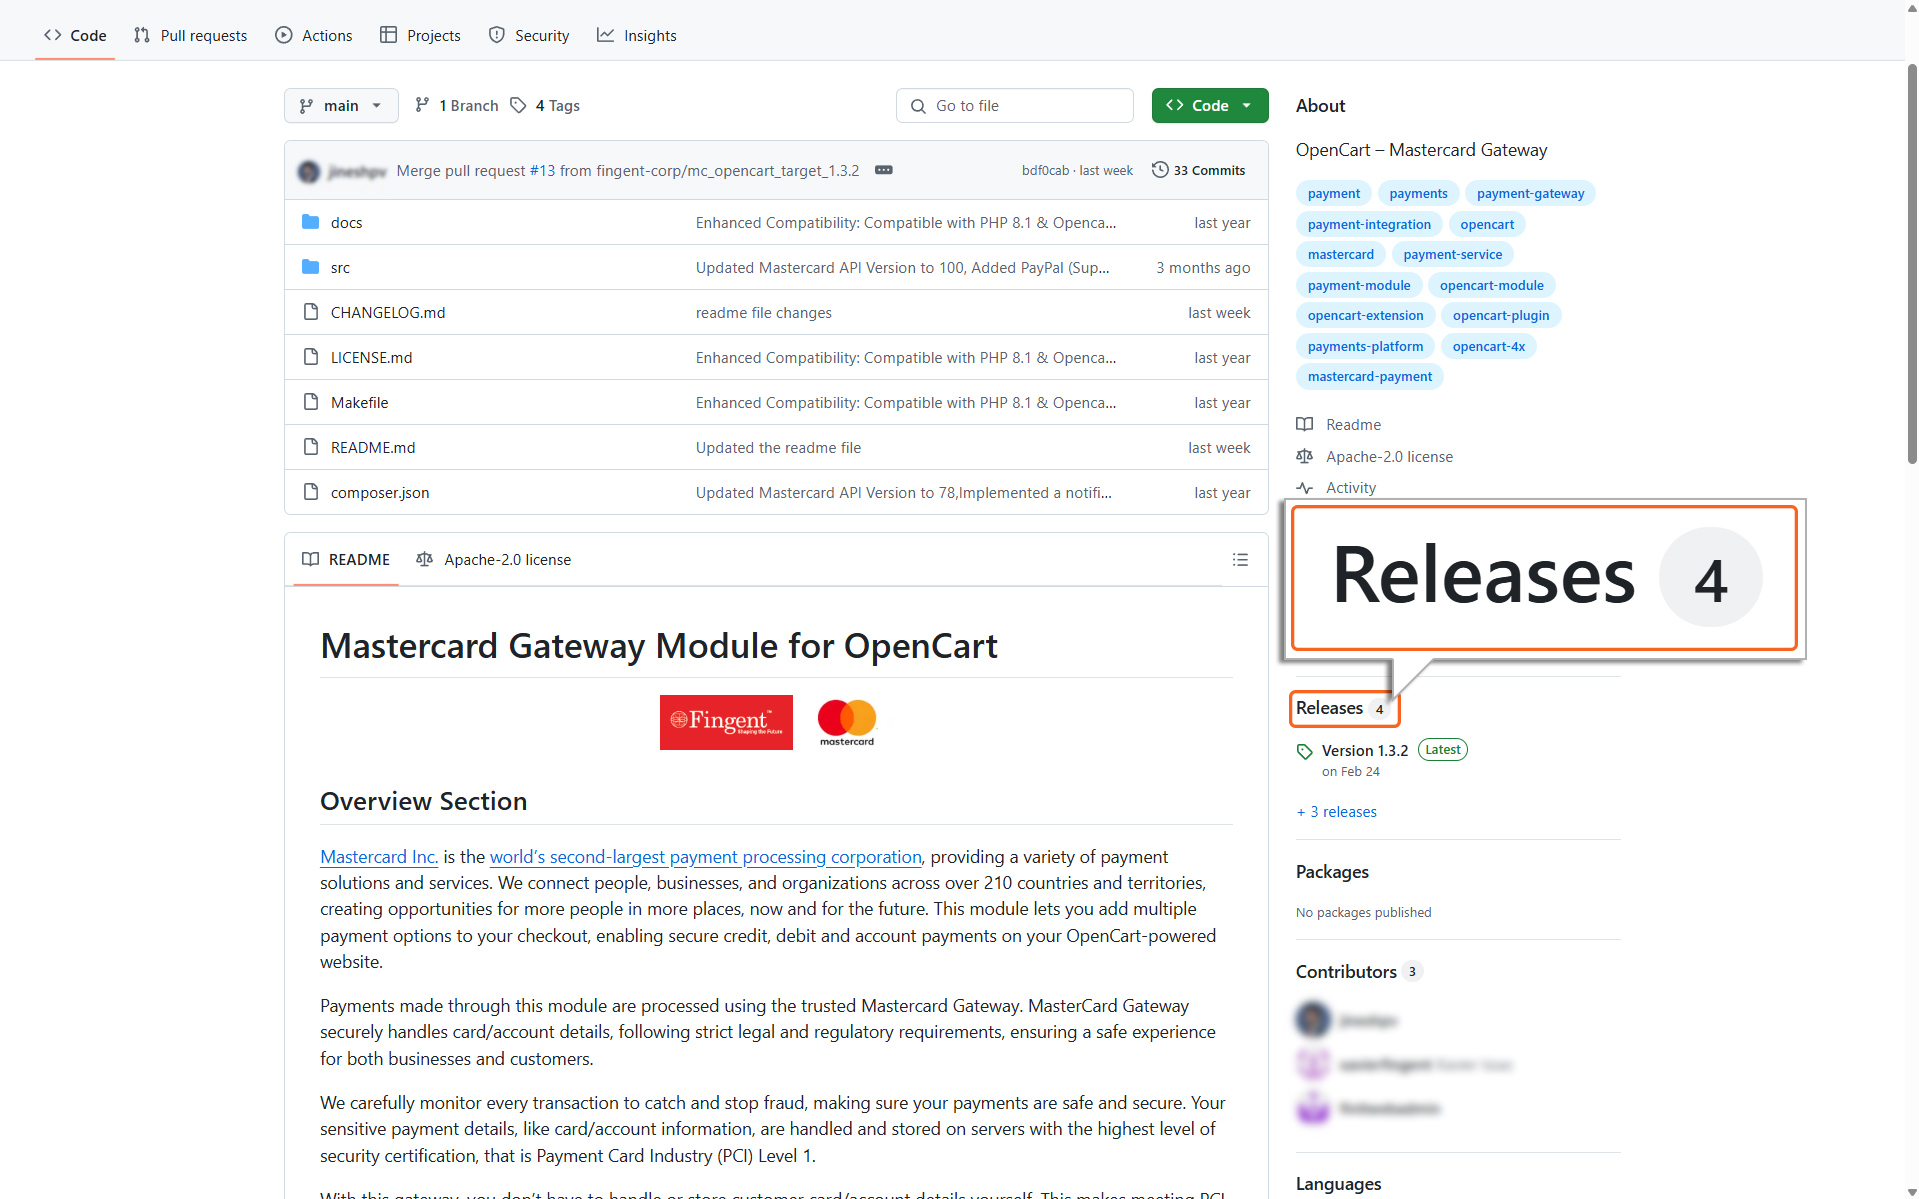Show the additional 3 releases
This screenshot has width=1919, height=1199.
[1336, 812]
